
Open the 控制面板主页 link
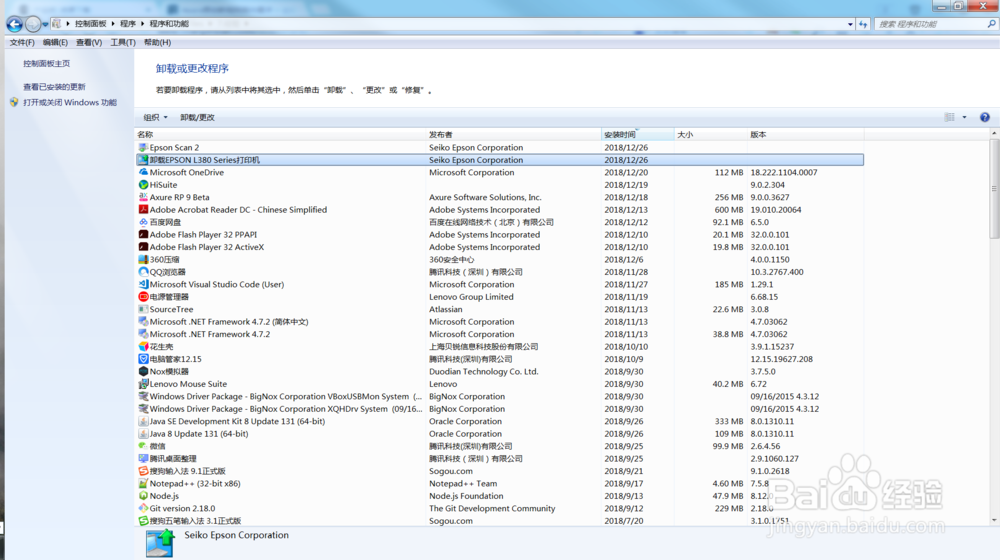tap(47, 64)
